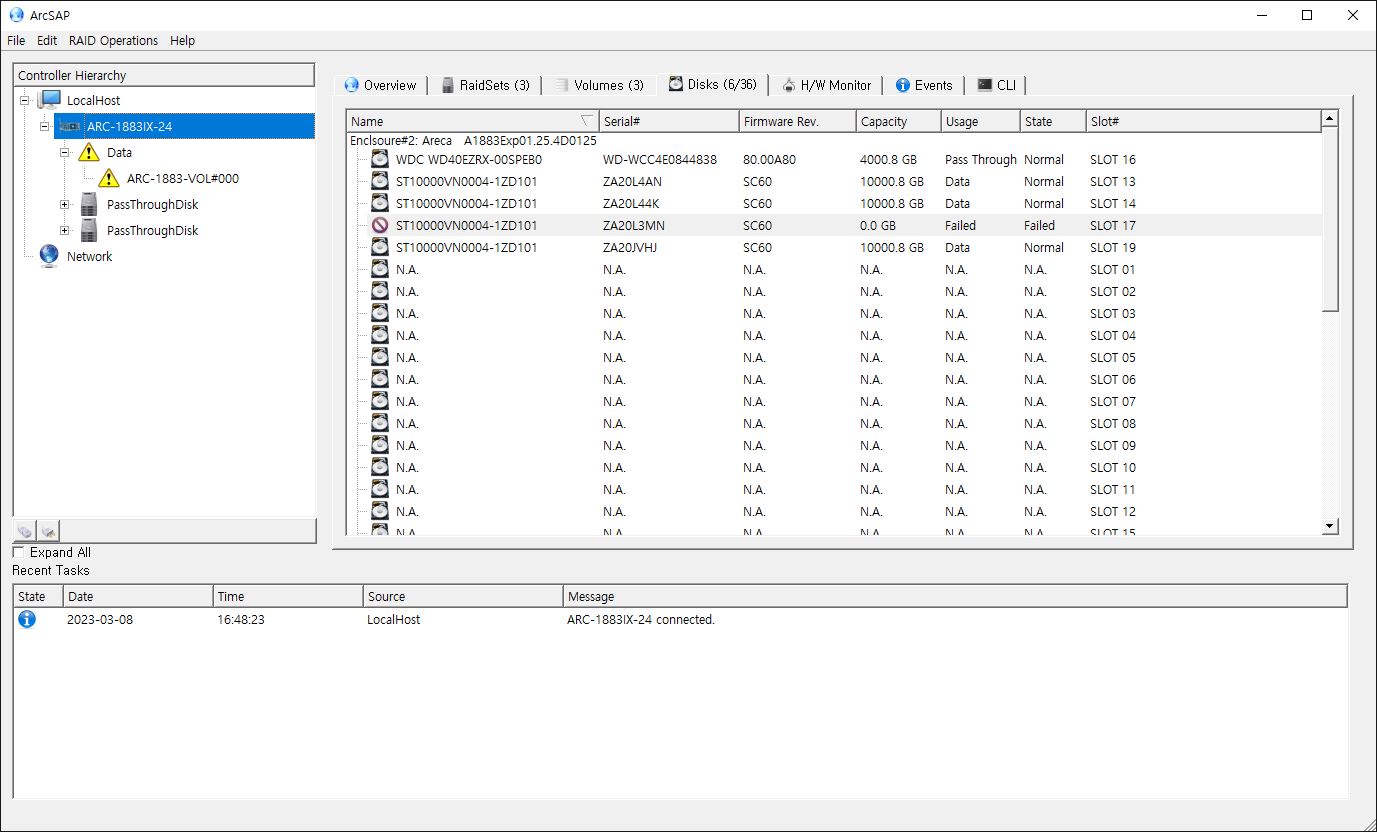This screenshot has height=832, width=1377.
Task: Click the PassThroughDisk server icon directly above Network
Action: (x=89, y=230)
